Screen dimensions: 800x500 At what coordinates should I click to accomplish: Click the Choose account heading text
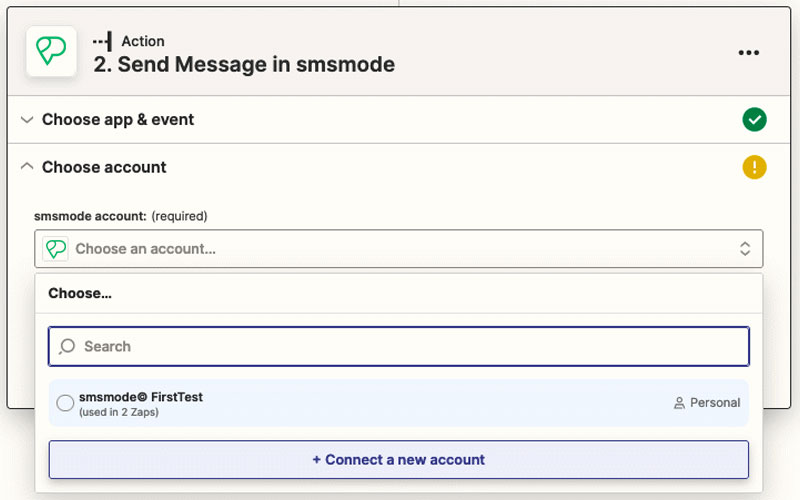tap(104, 167)
